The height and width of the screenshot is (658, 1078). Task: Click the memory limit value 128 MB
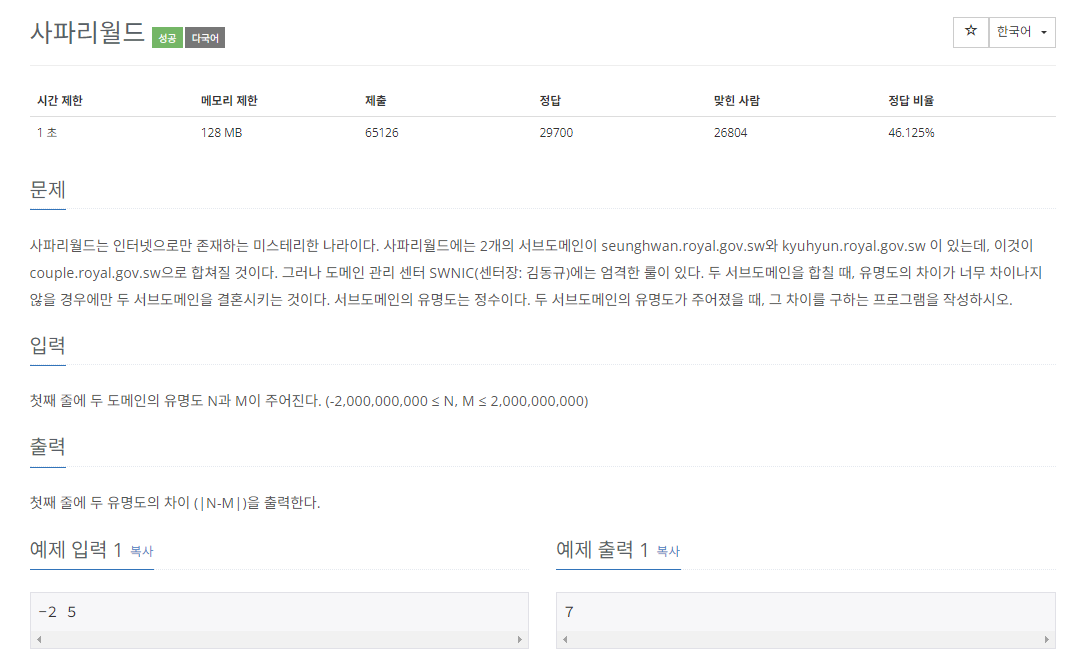221,133
